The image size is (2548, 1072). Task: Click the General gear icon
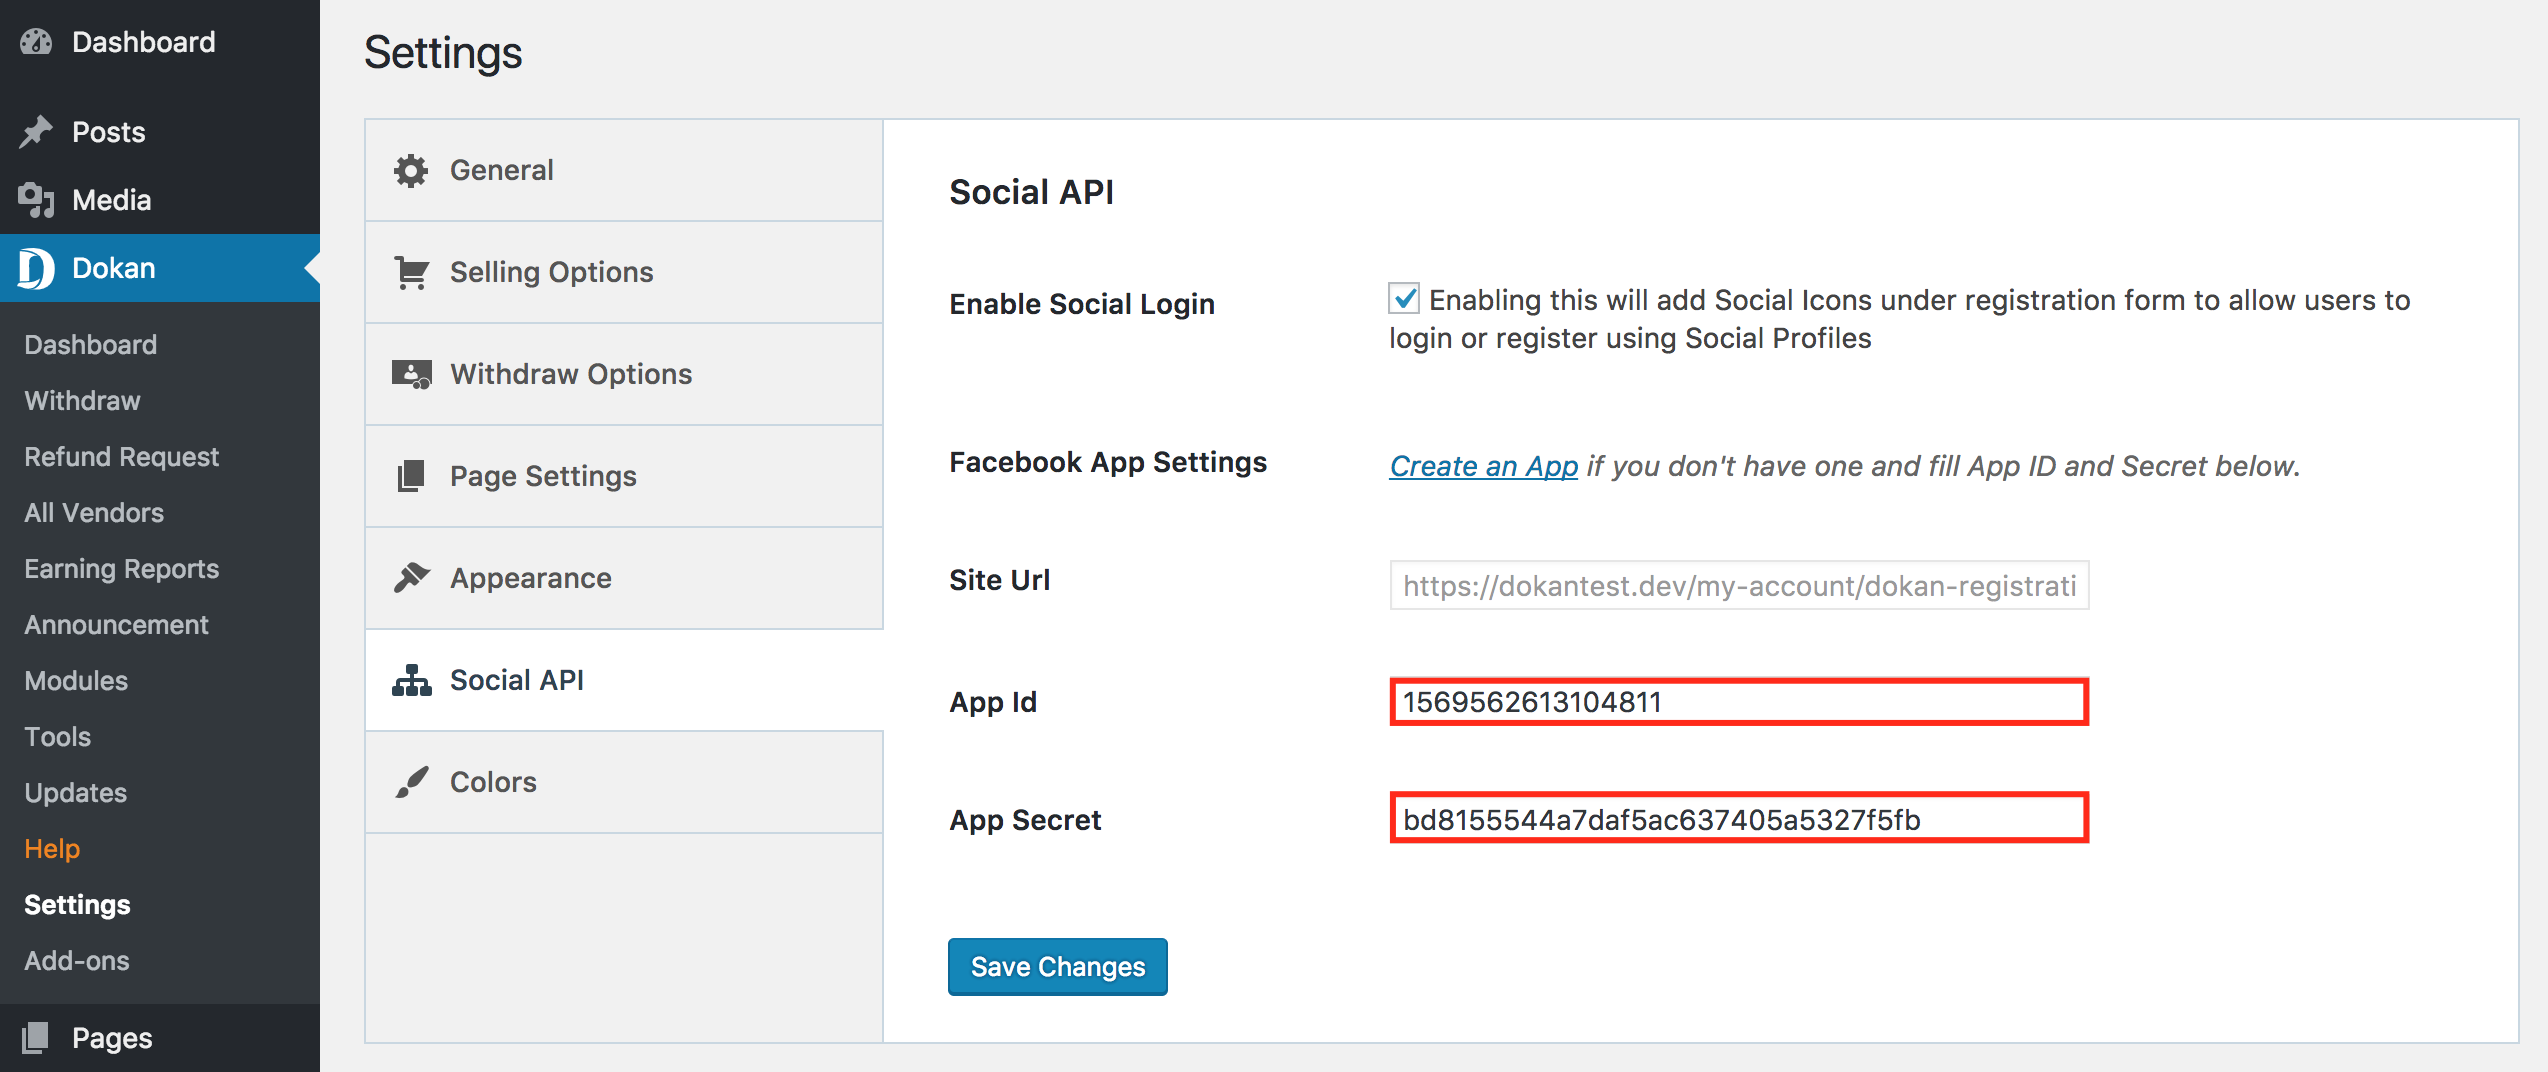pyautogui.click(x=411, y=171)
